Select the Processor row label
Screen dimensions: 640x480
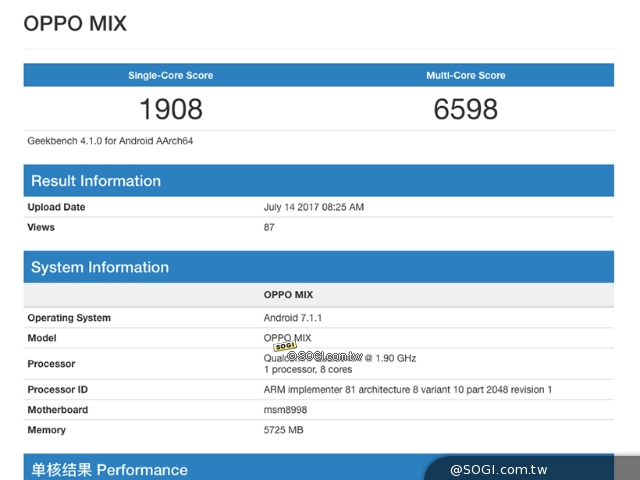[51, 364]
